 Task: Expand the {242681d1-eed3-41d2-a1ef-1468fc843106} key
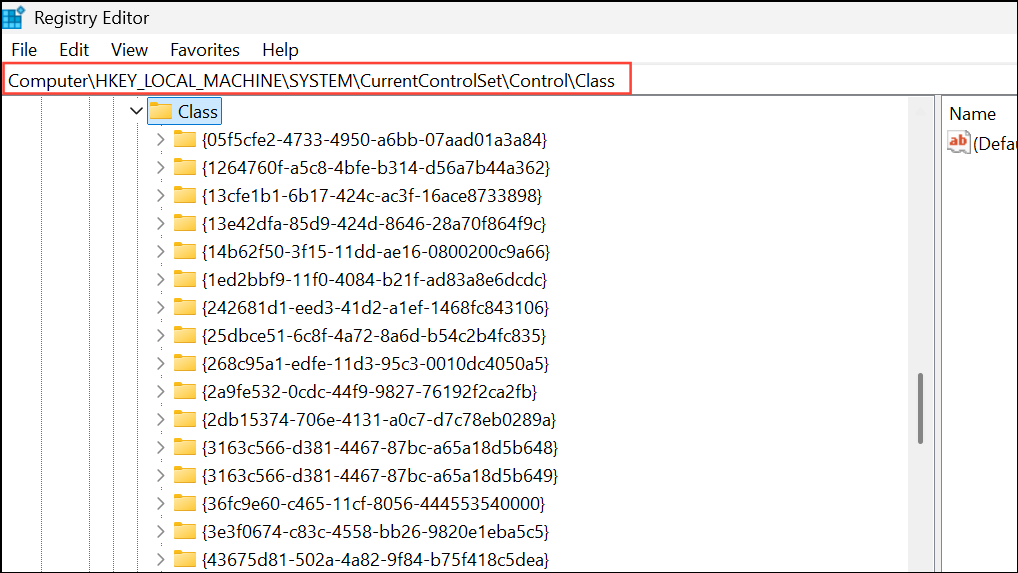160,308
